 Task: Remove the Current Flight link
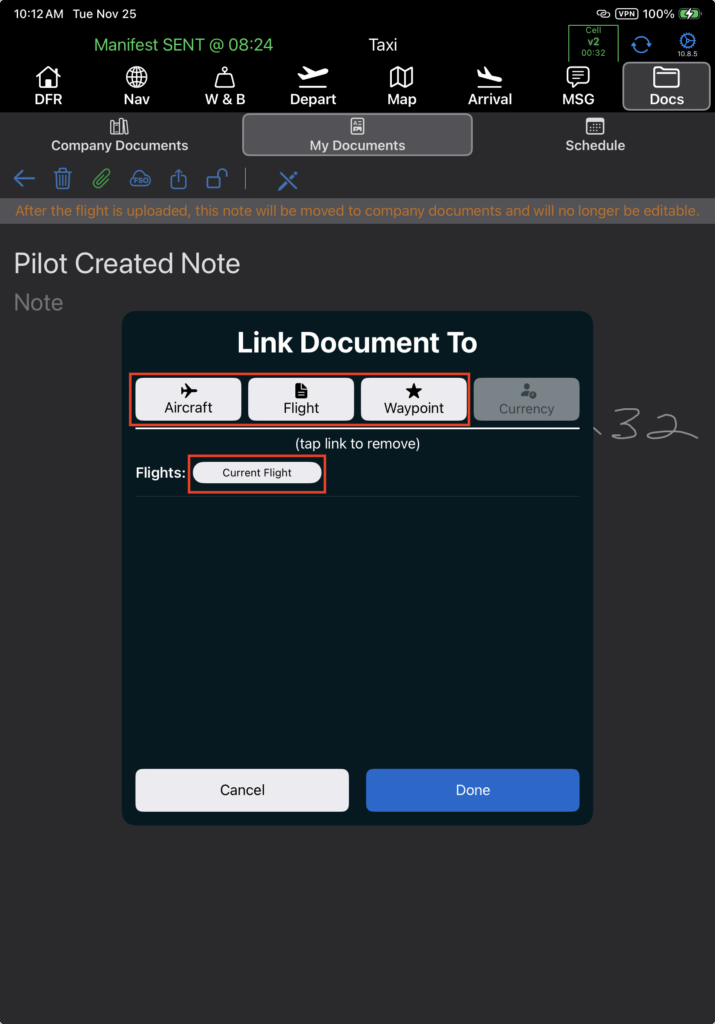[x=257, y=473]
